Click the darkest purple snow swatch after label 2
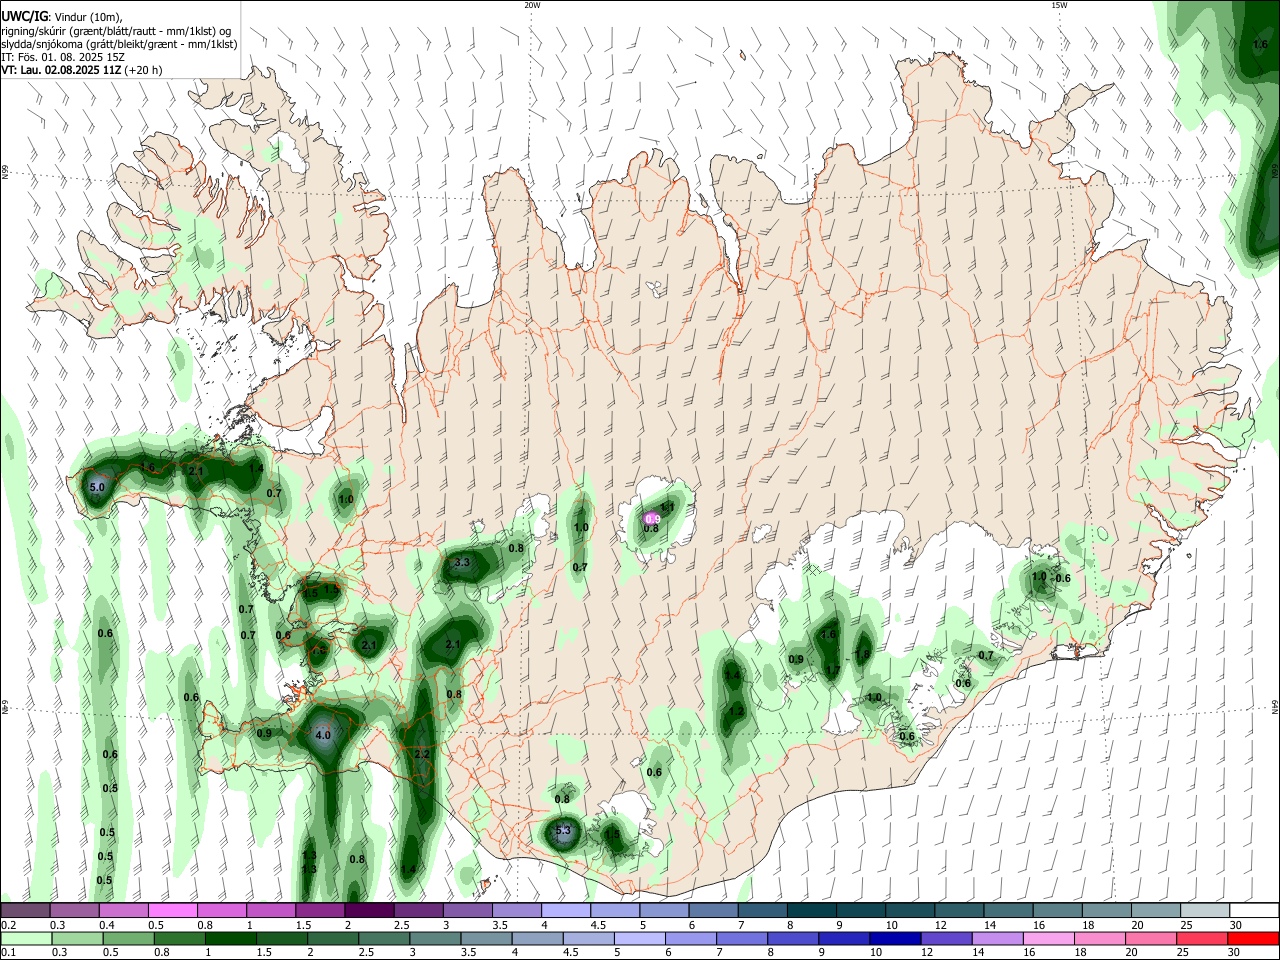 pos(369,911)
